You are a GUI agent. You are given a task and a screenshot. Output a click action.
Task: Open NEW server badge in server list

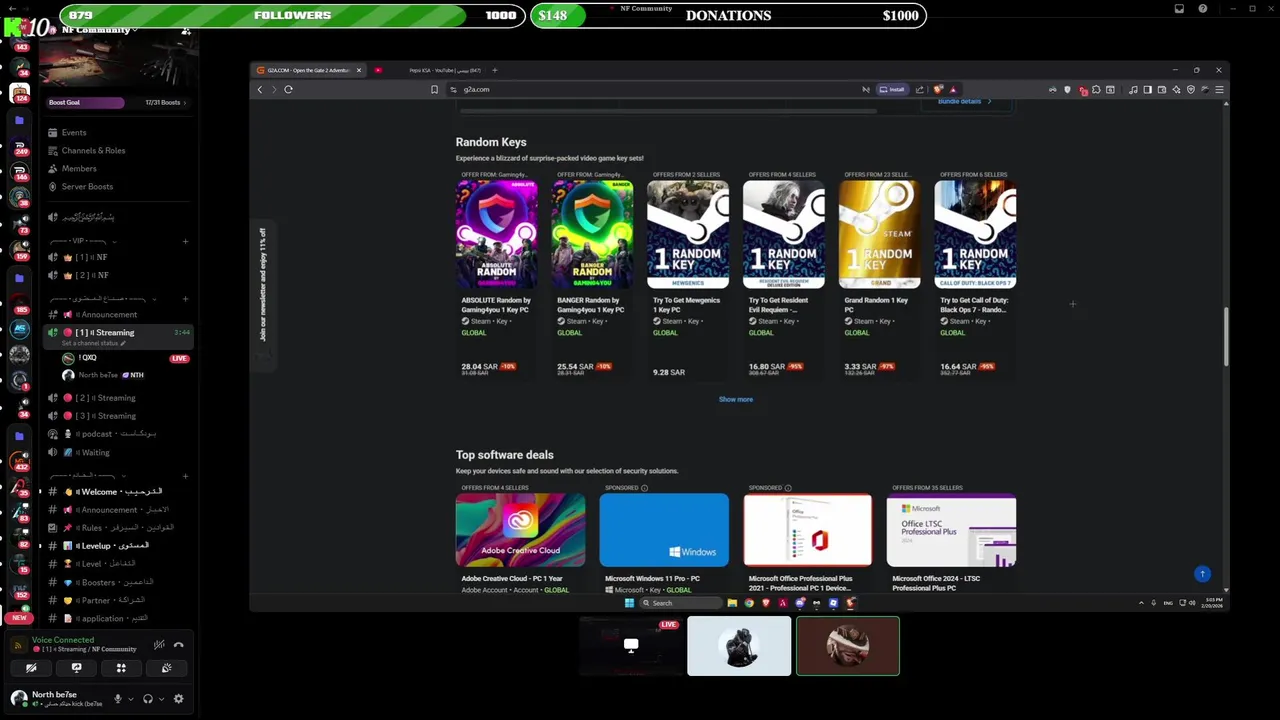coord(19,618)
